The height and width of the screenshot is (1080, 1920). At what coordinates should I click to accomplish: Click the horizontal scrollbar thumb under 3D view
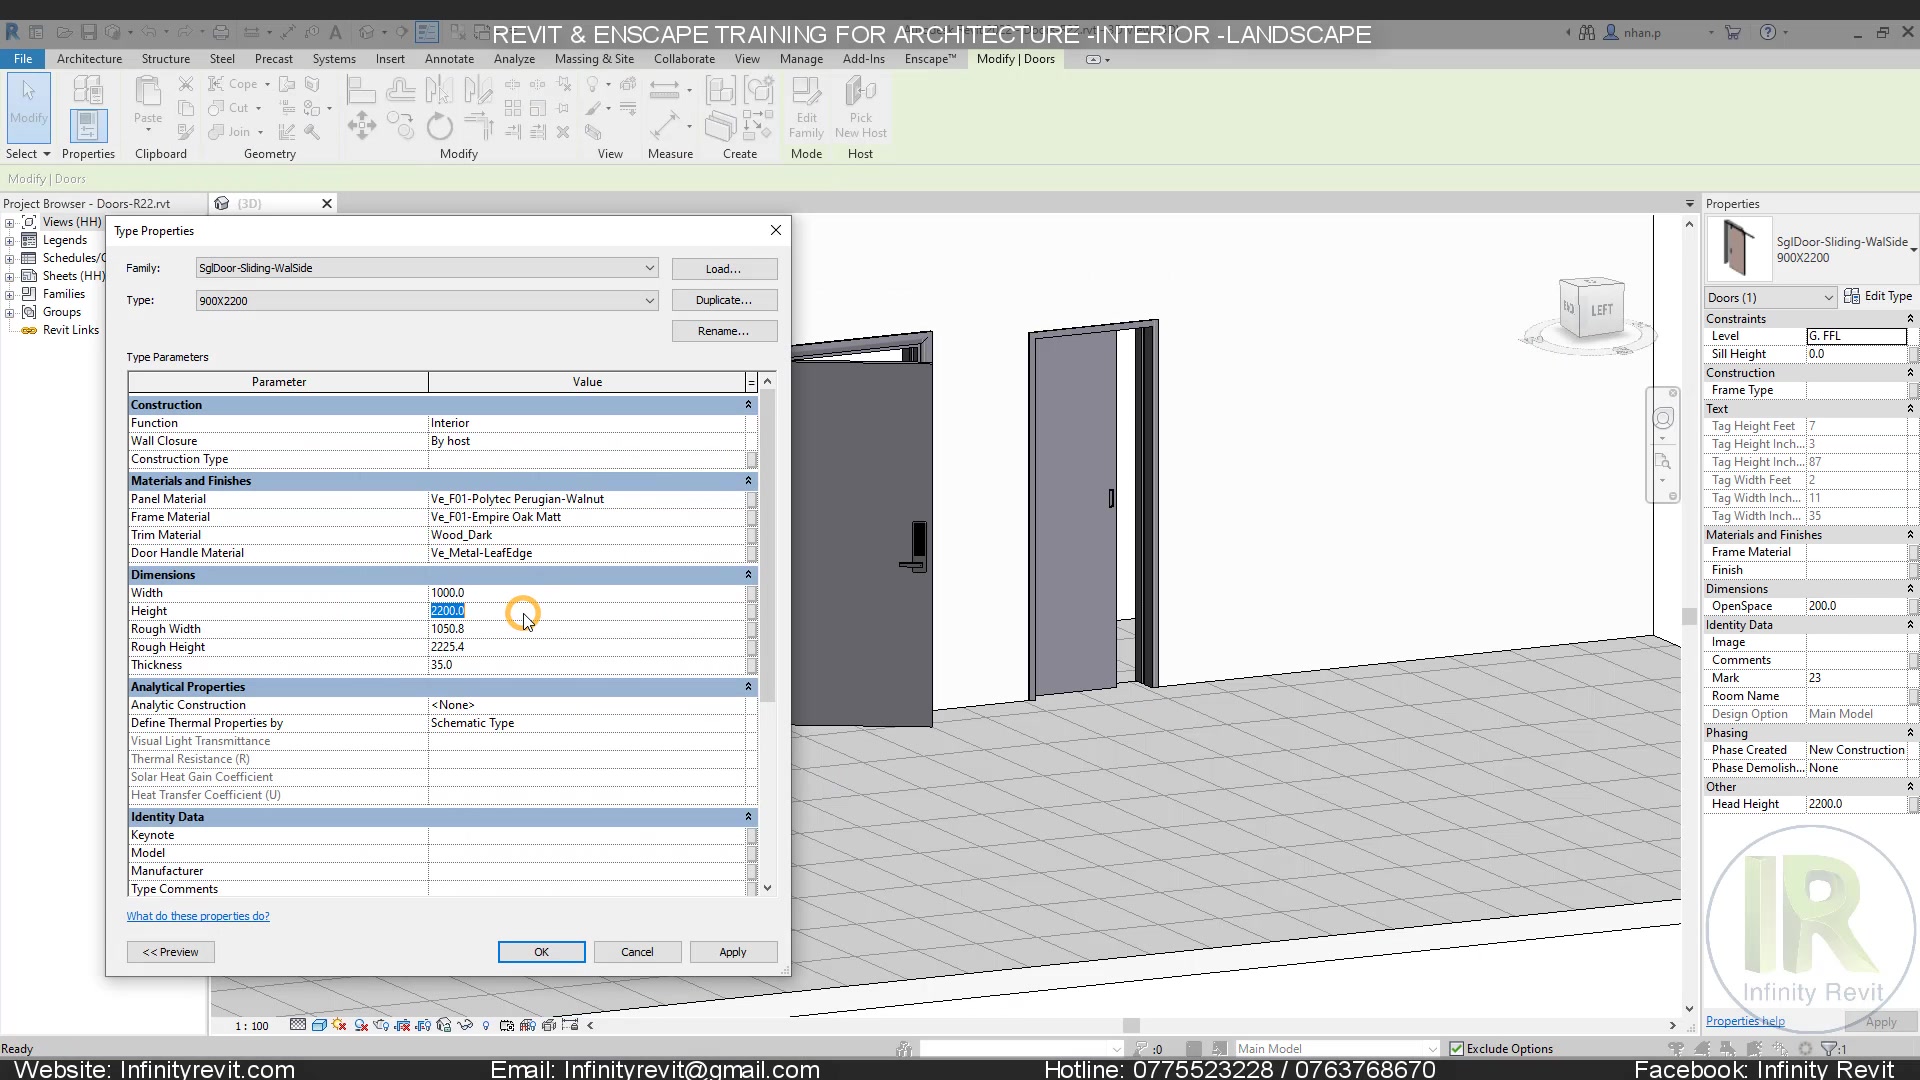[x=1131, y=1025]
